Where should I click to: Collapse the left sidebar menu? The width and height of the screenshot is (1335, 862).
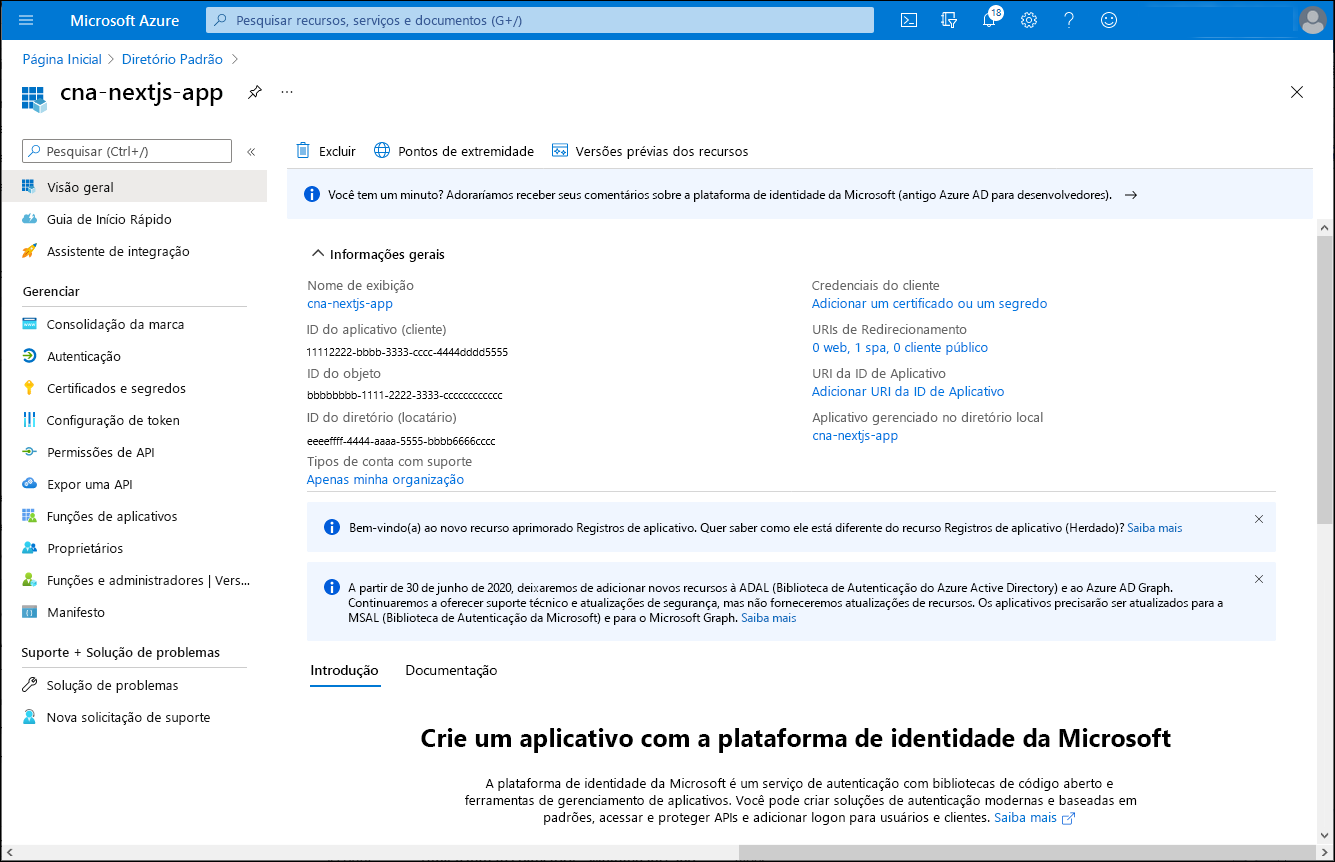[x=251, y=152]
